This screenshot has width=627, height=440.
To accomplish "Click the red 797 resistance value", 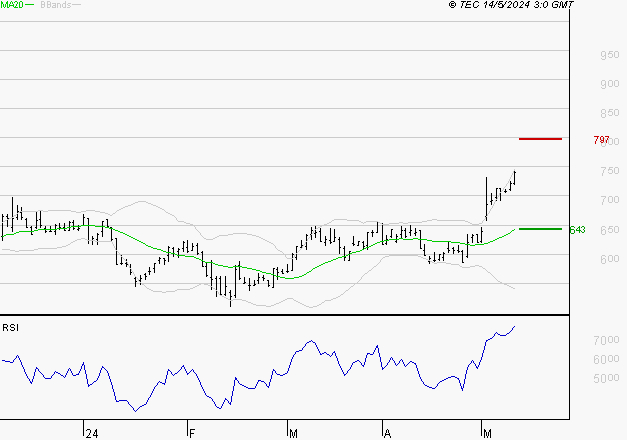I will tap(601, 140).
